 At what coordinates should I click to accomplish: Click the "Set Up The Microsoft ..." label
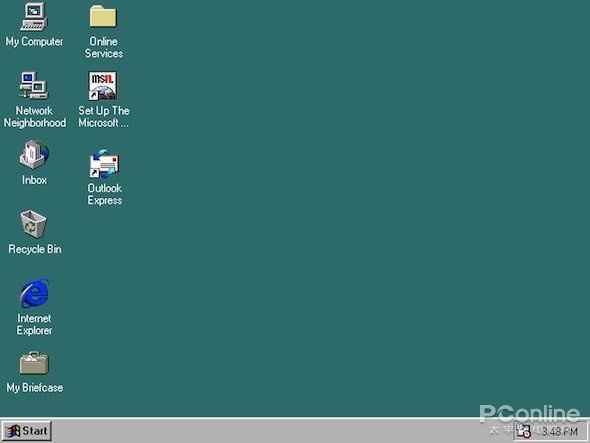(104, 117)
